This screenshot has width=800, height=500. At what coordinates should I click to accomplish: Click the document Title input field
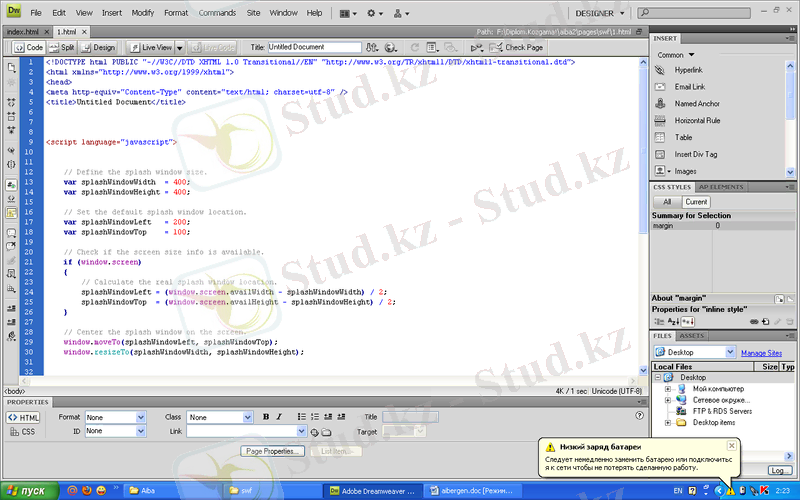(314, 47)
